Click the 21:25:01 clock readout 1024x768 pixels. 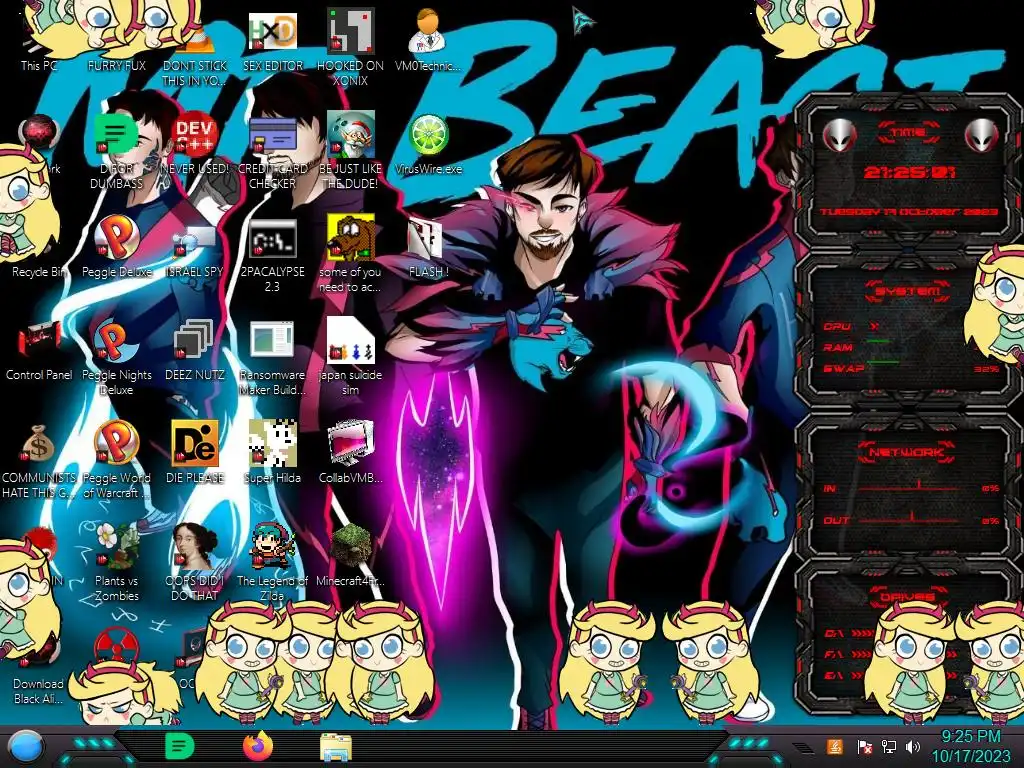[x=909, y=172]
